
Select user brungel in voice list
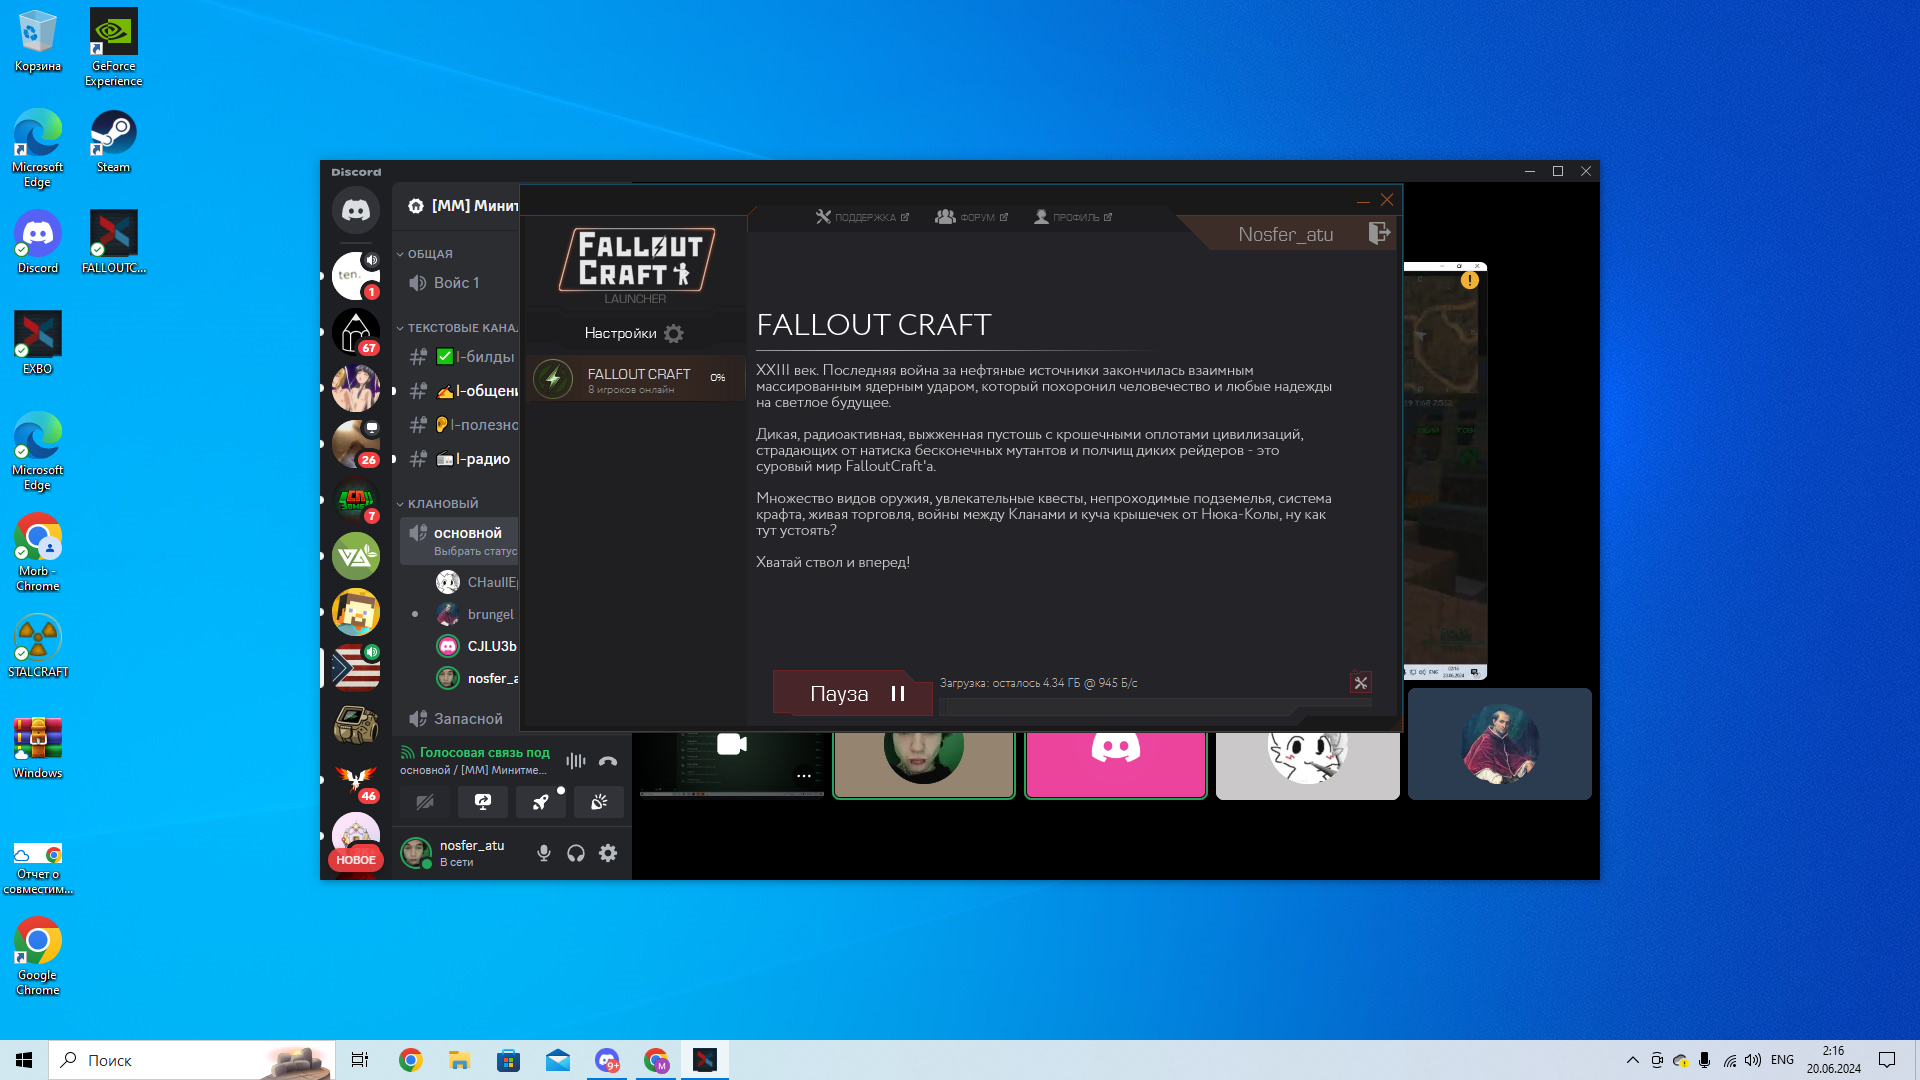point(476,614)
